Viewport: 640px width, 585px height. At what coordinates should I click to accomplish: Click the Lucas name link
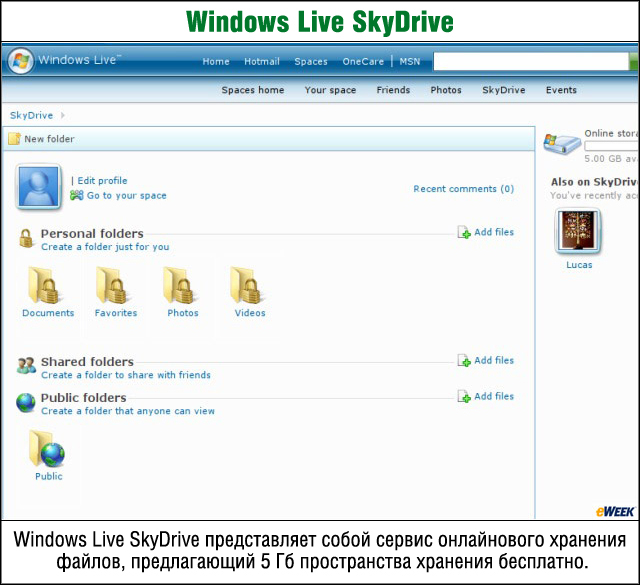(x=579, y=265)
